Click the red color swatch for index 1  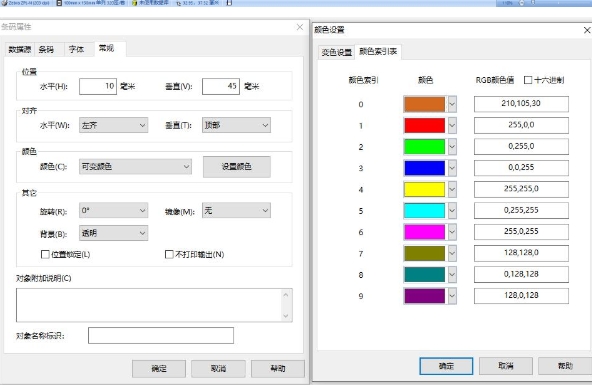pos(424,126)
